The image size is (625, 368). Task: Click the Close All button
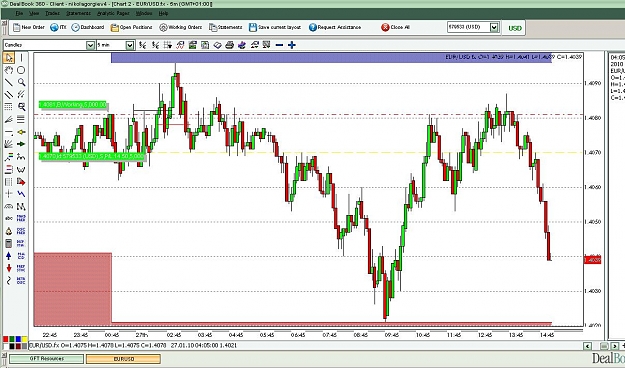click(x=395, y=27)
